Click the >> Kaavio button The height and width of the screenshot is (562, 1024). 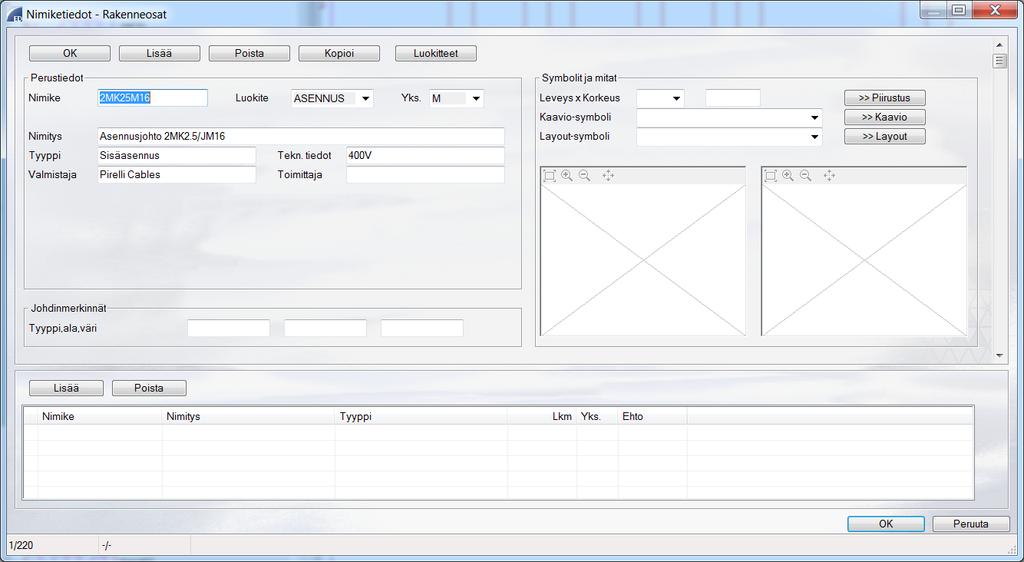point(884,117)
